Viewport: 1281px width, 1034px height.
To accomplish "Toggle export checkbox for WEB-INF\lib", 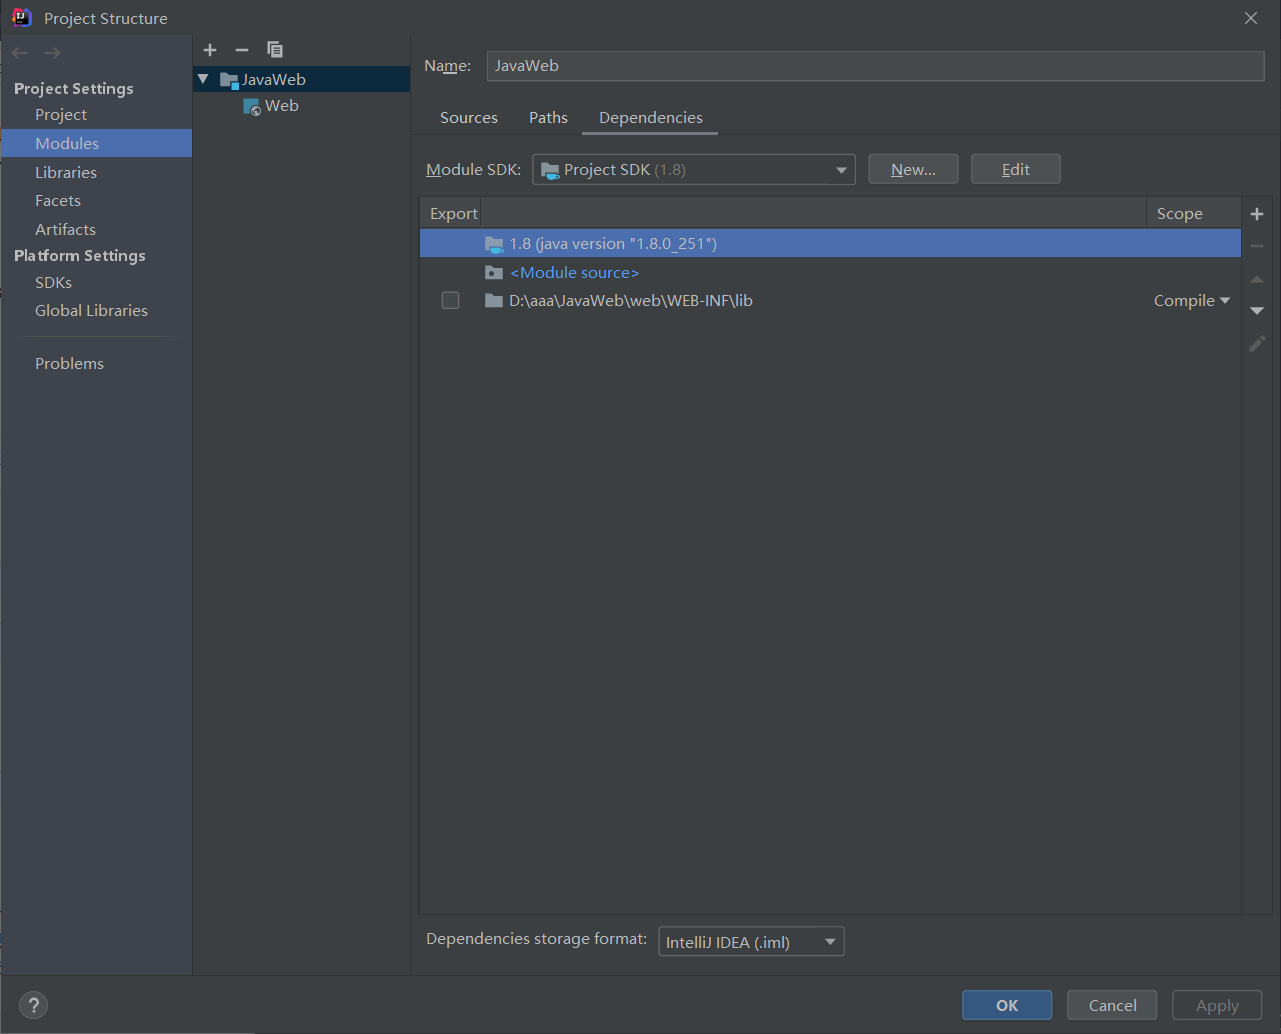I will [451, 300].
